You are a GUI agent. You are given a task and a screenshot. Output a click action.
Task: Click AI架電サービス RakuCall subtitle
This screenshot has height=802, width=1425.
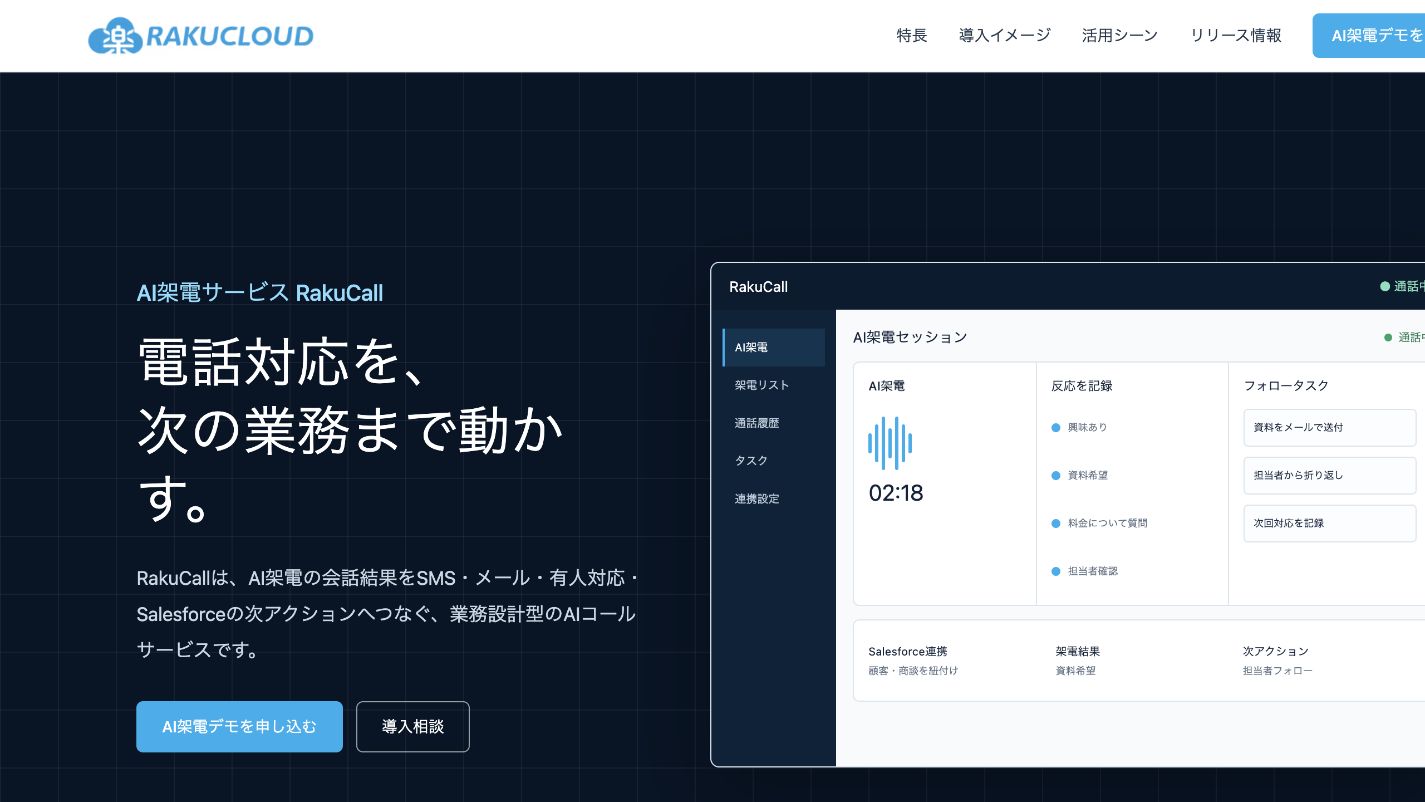tap(260, 293)
